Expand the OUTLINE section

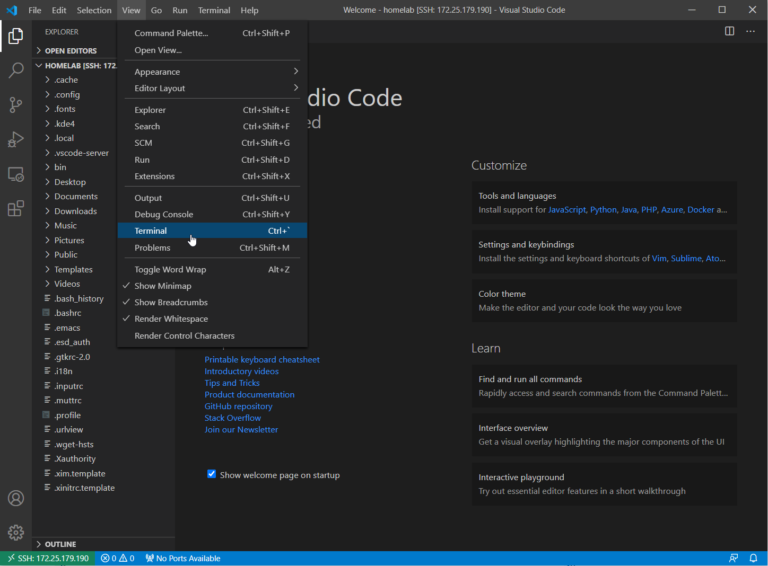pos(60,544)
